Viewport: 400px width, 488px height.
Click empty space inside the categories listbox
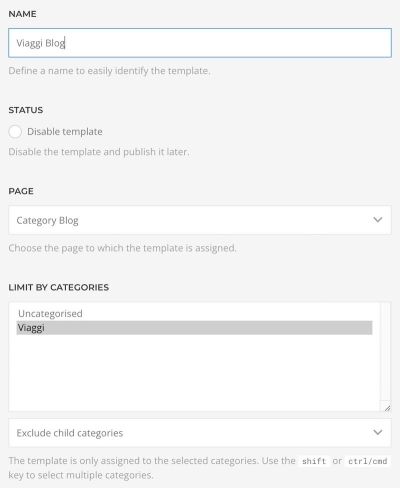click(194, 372)
